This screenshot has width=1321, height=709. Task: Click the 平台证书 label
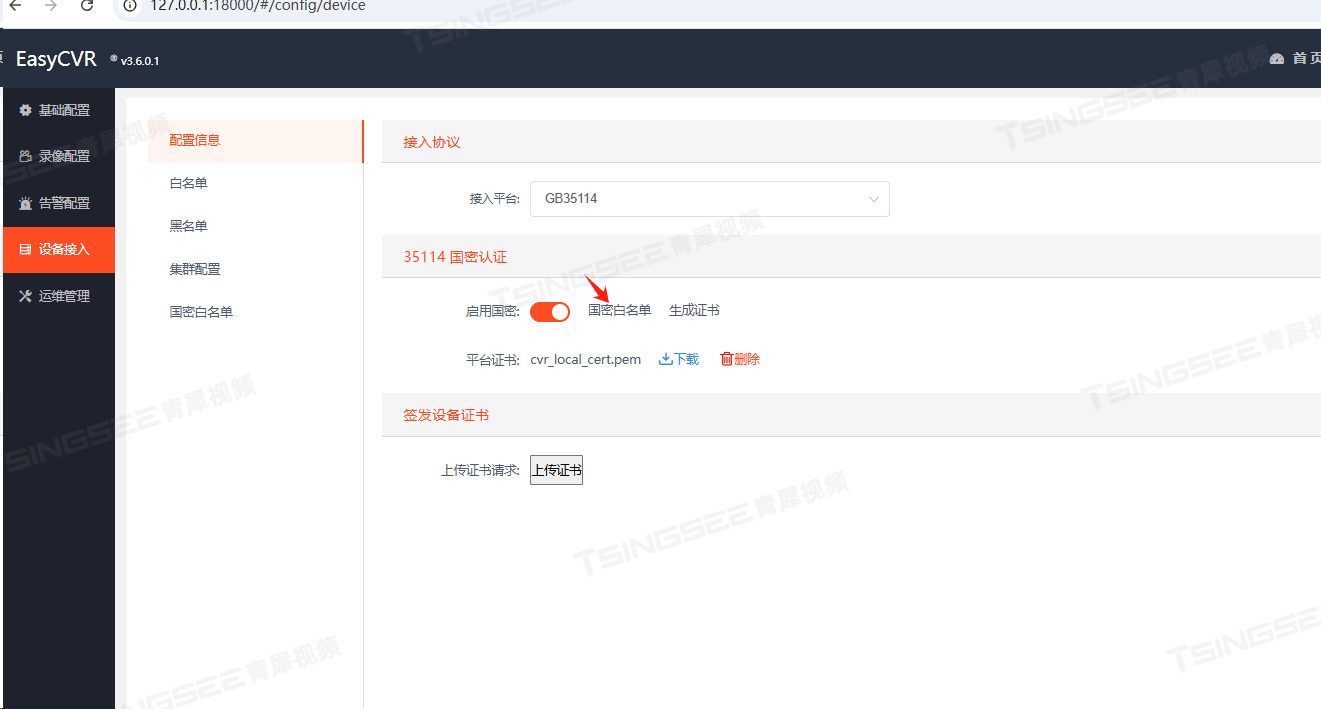(x=493, y=360)
